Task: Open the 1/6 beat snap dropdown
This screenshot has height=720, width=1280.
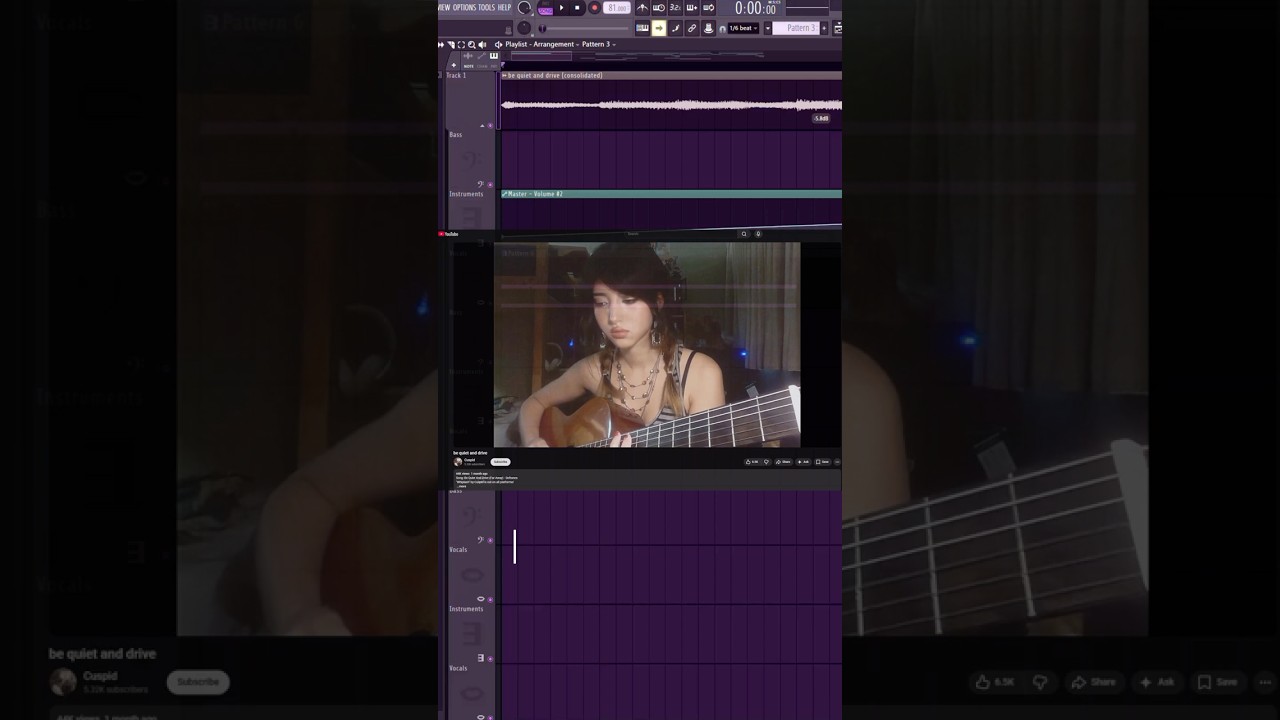Action: pos(743,28)
